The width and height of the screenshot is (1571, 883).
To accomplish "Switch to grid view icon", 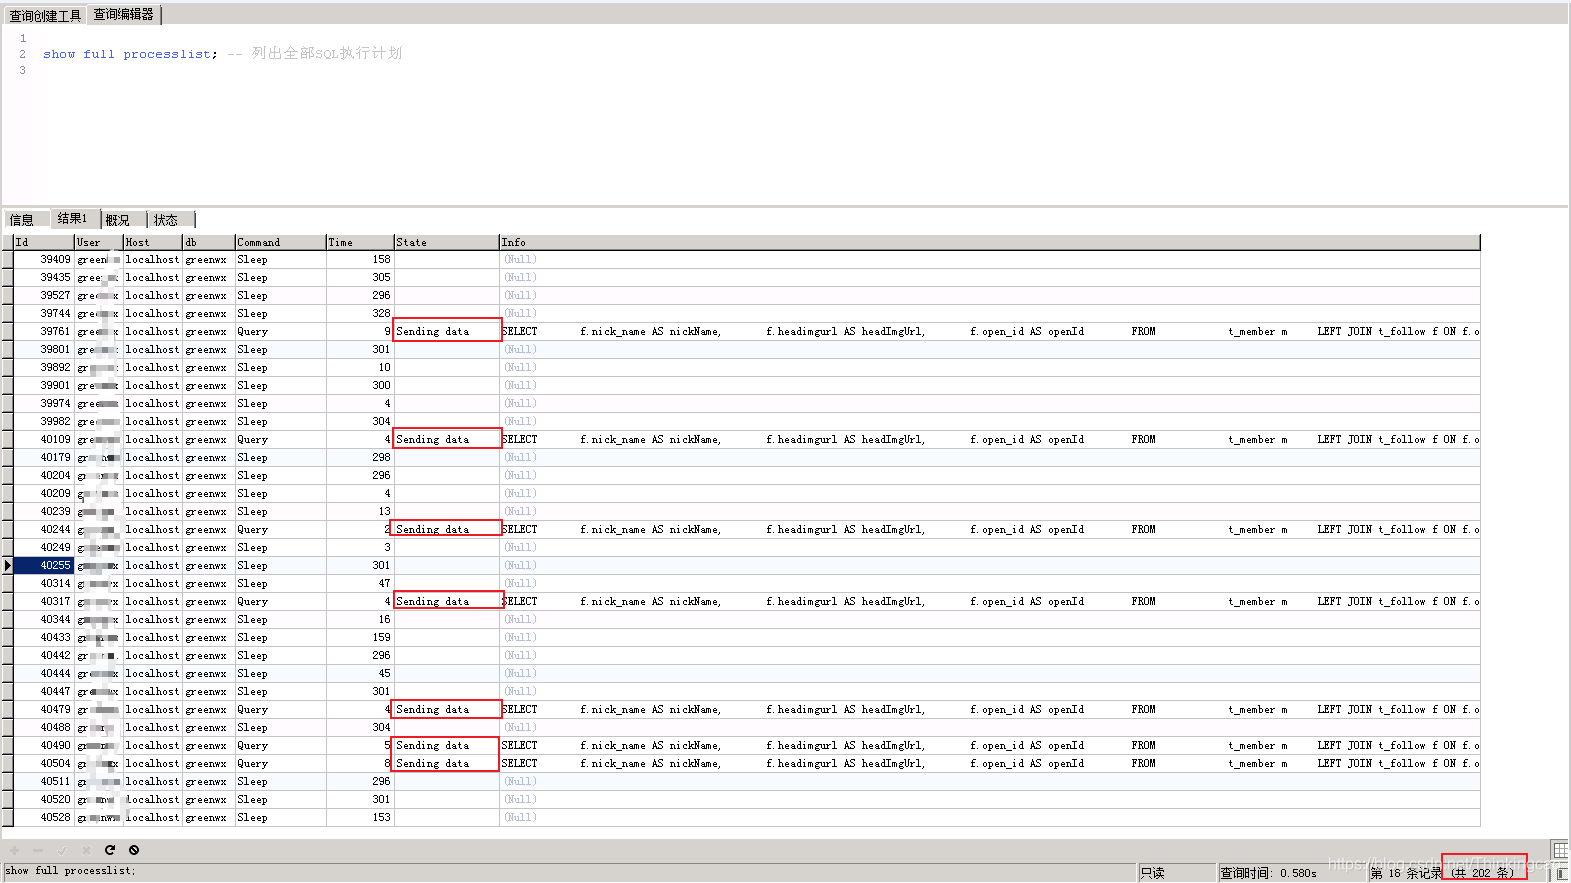I will point(1560,850).
